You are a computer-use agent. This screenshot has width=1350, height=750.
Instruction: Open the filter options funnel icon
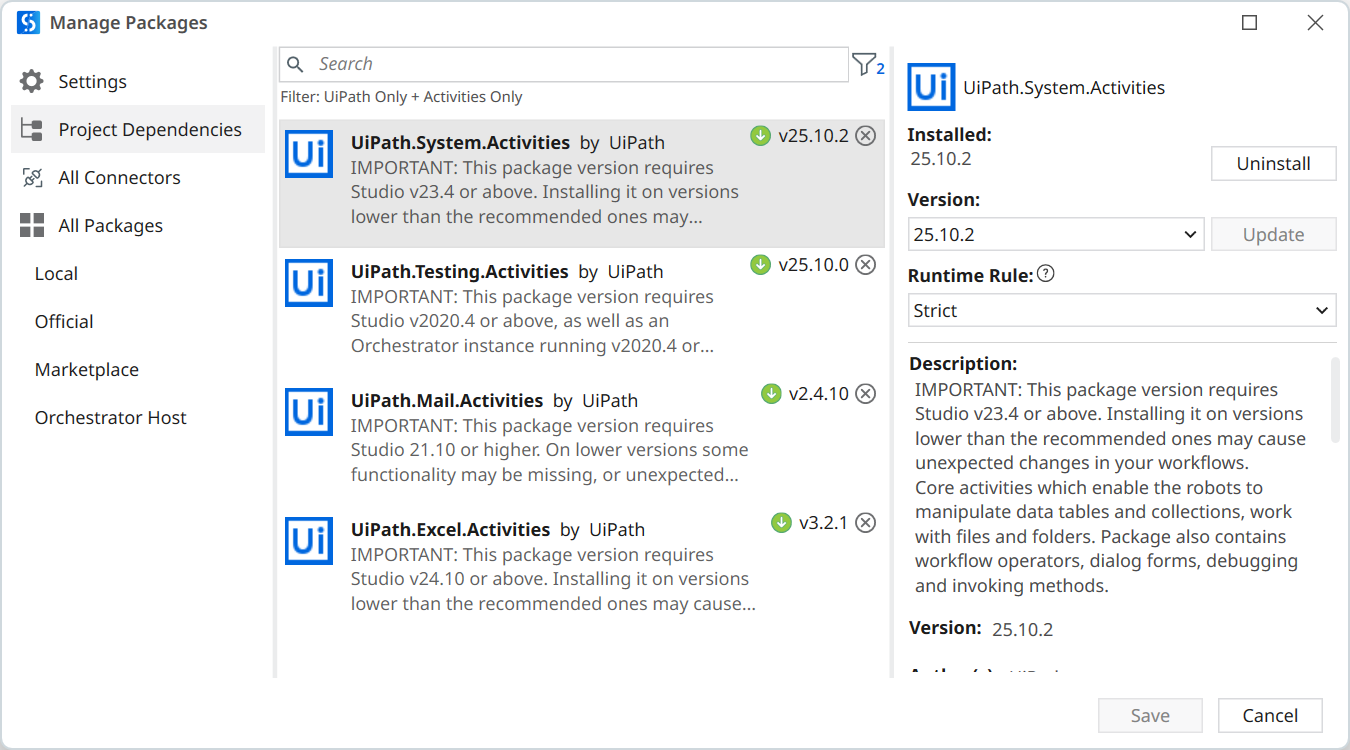[864, 65]
